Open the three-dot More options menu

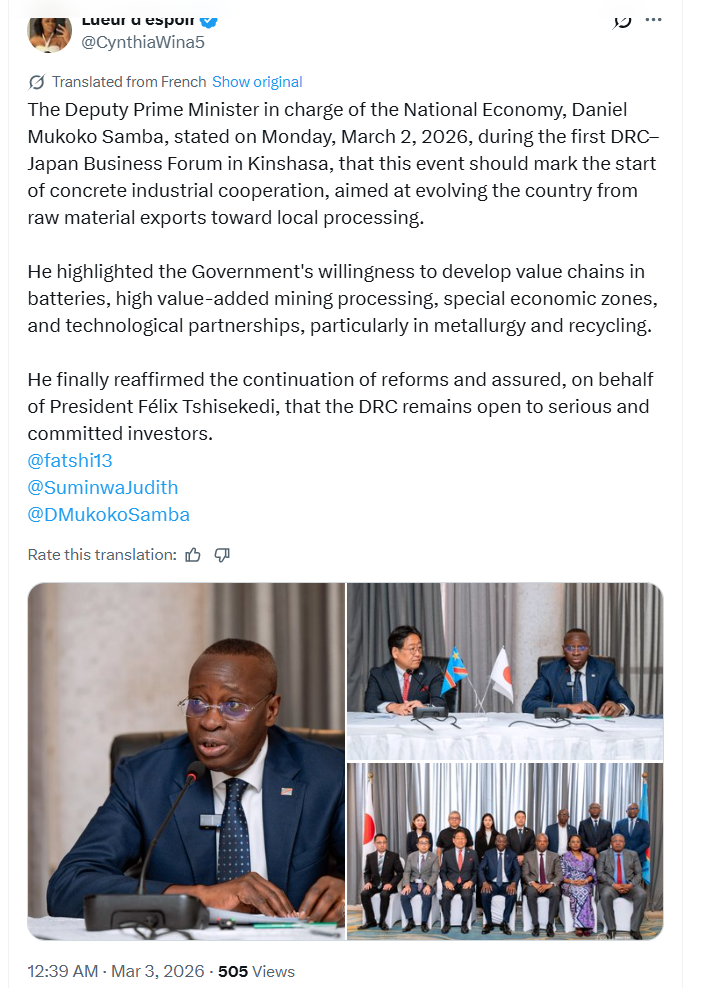click(x=653, y=20)
